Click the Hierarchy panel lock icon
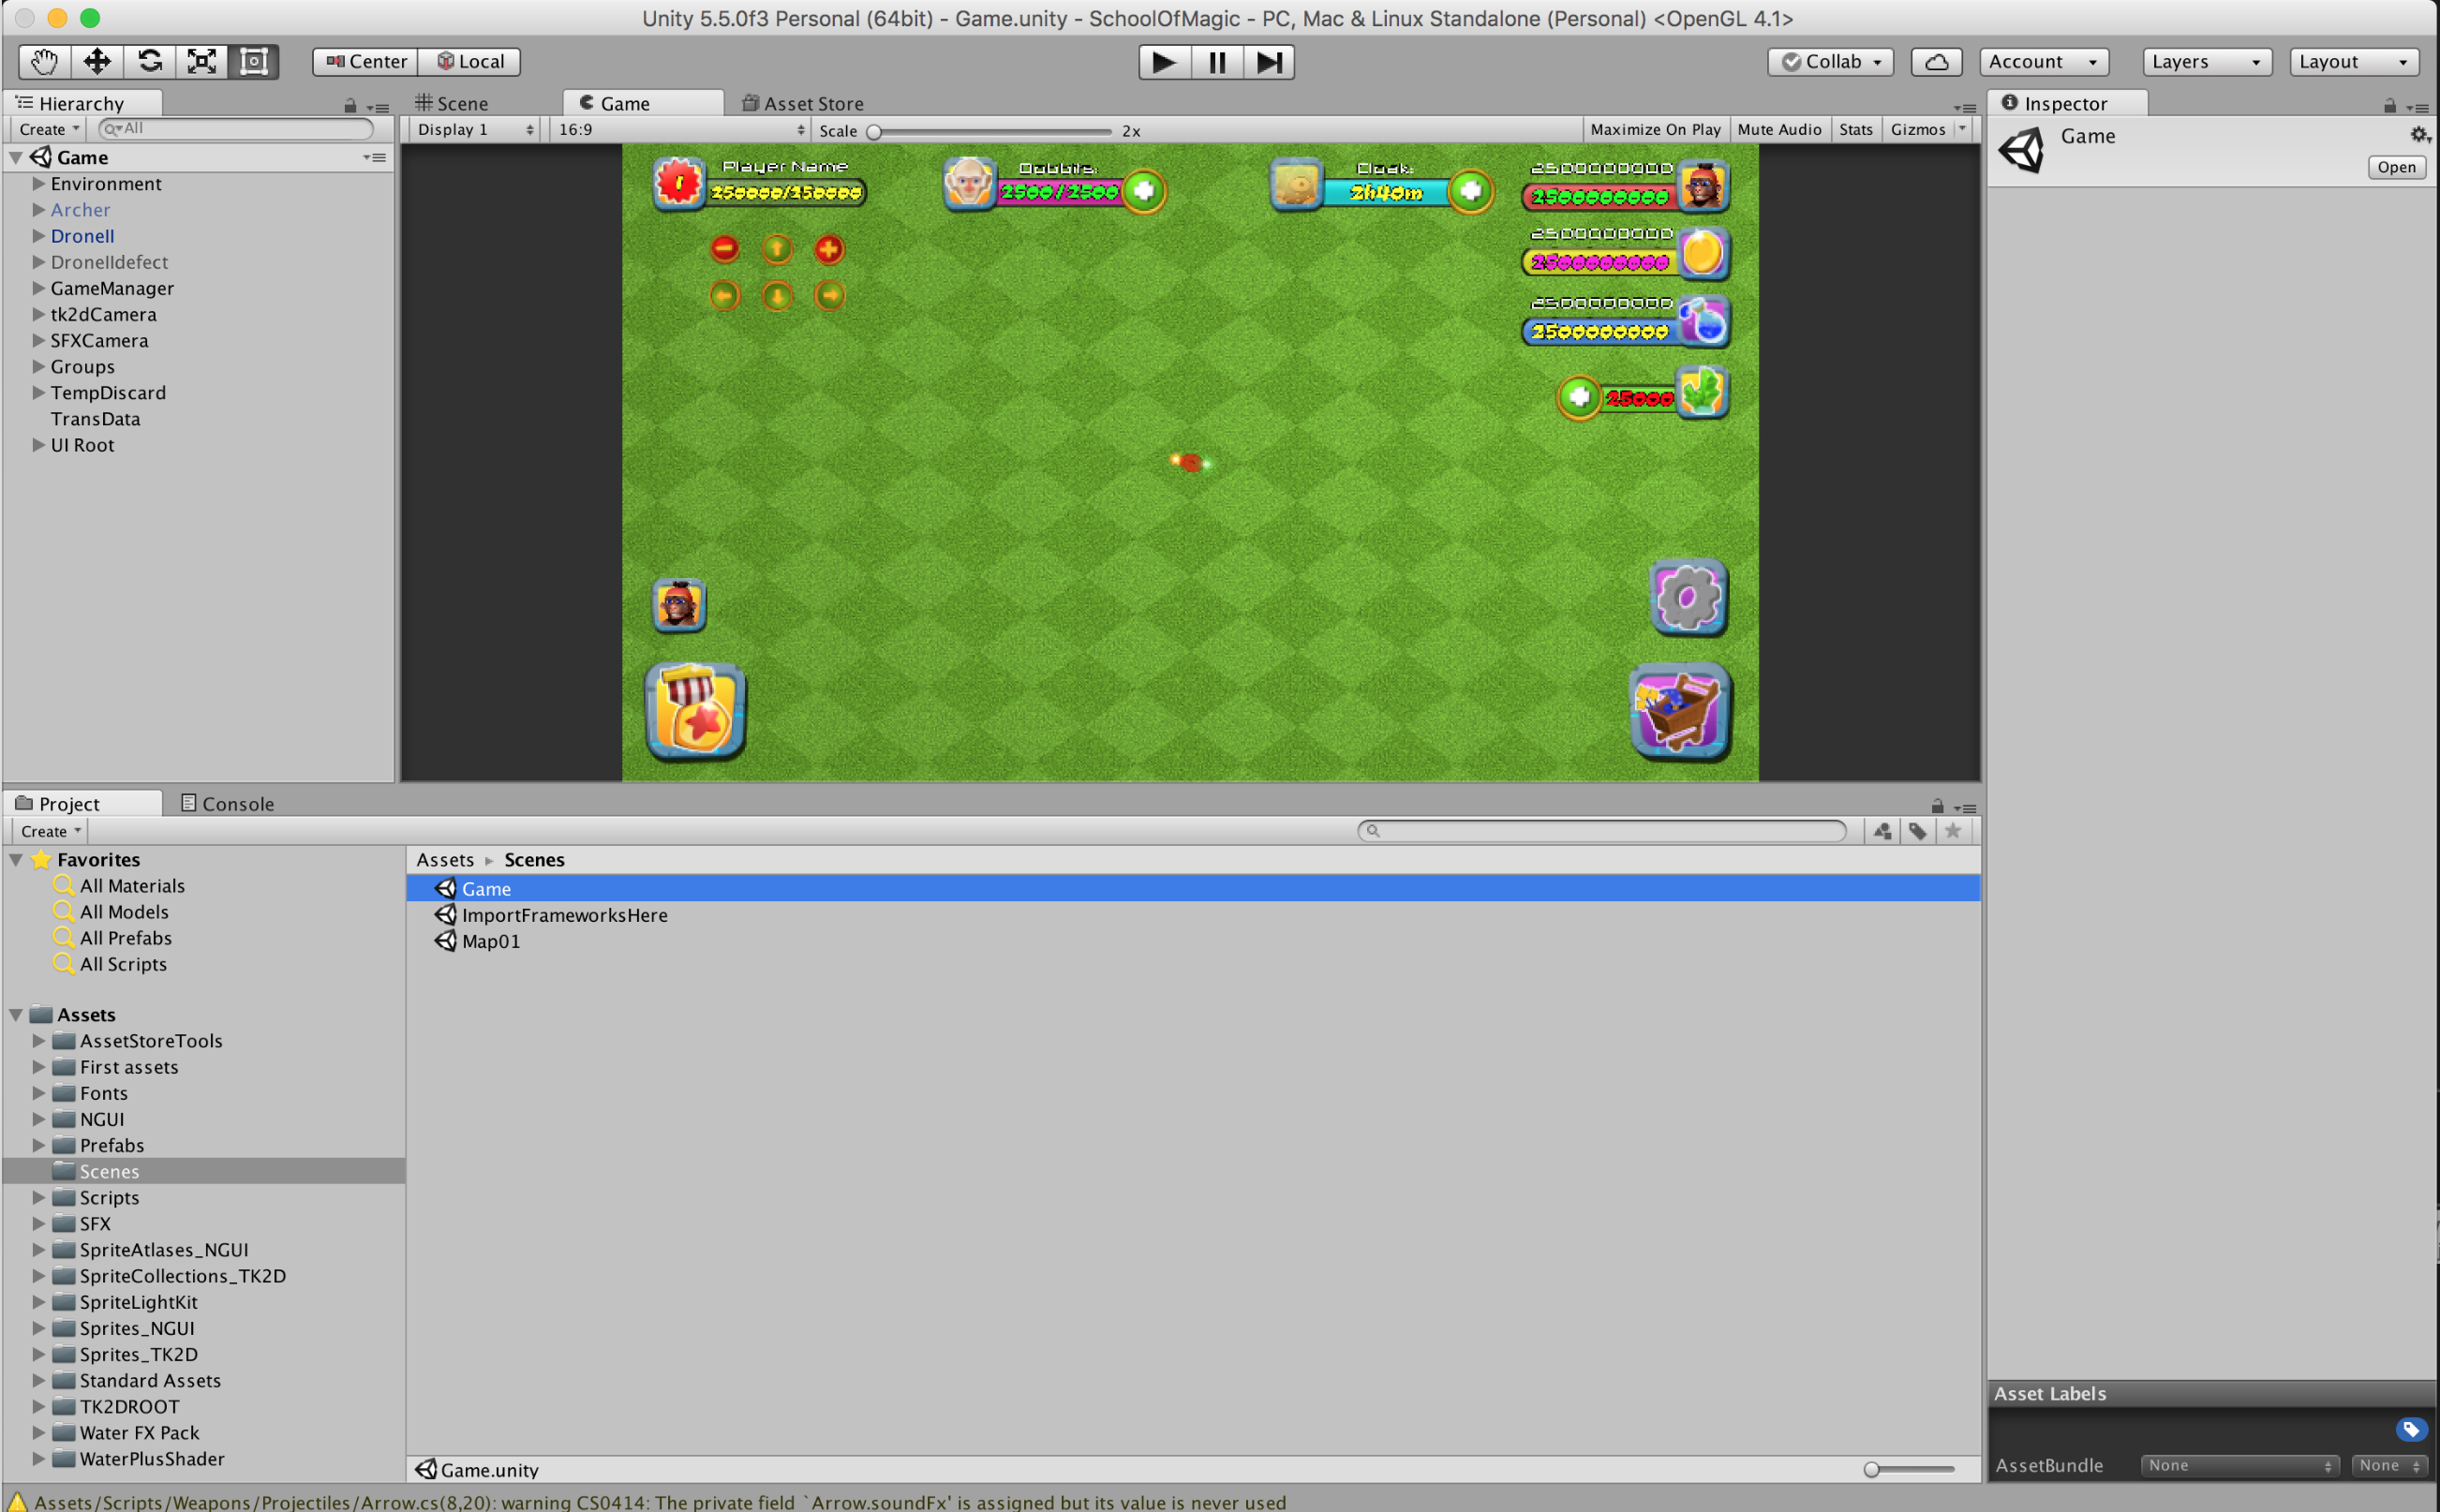The image size is (2440, 1512). [350, 105]
